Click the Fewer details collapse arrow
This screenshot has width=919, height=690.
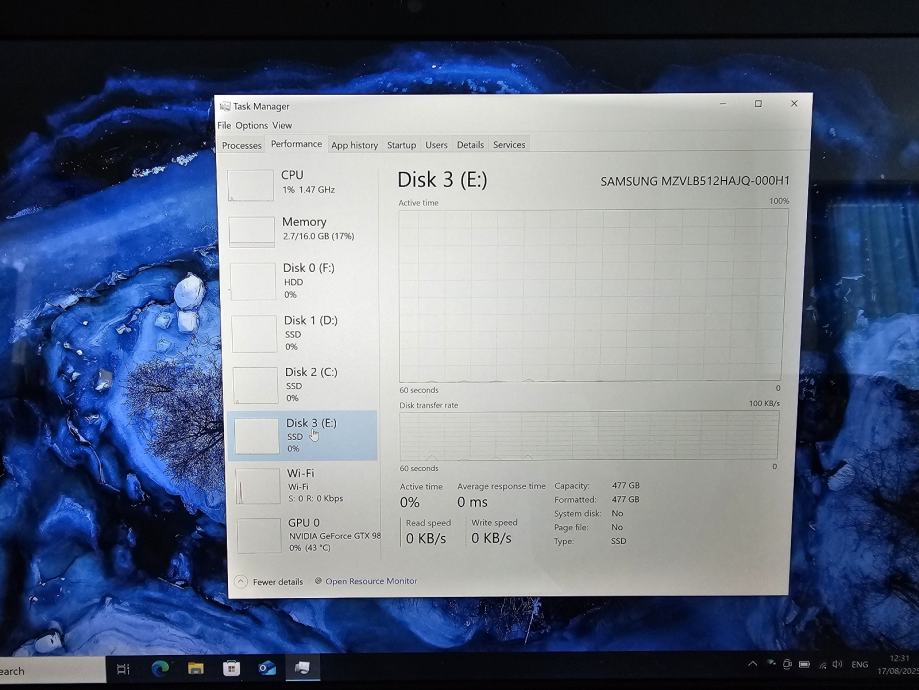click(241, 582)
